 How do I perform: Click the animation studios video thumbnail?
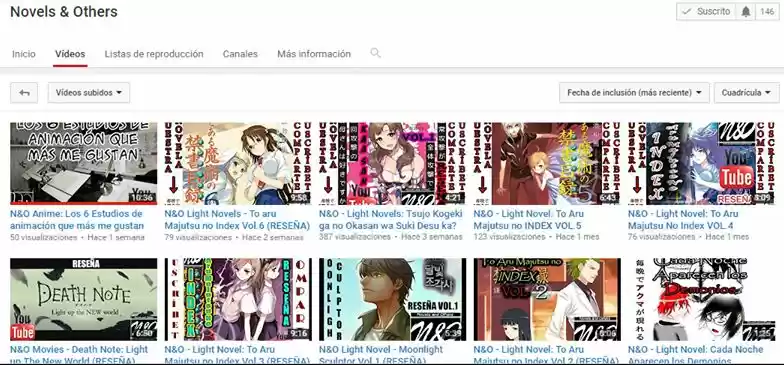point(84,164)
